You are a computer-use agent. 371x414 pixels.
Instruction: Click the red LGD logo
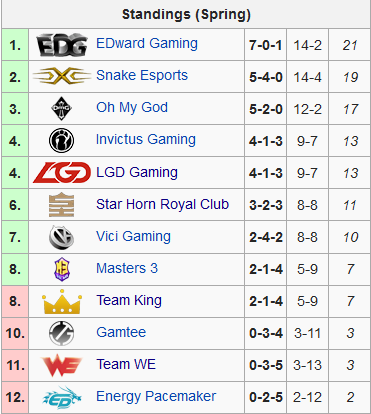point(62,172)
